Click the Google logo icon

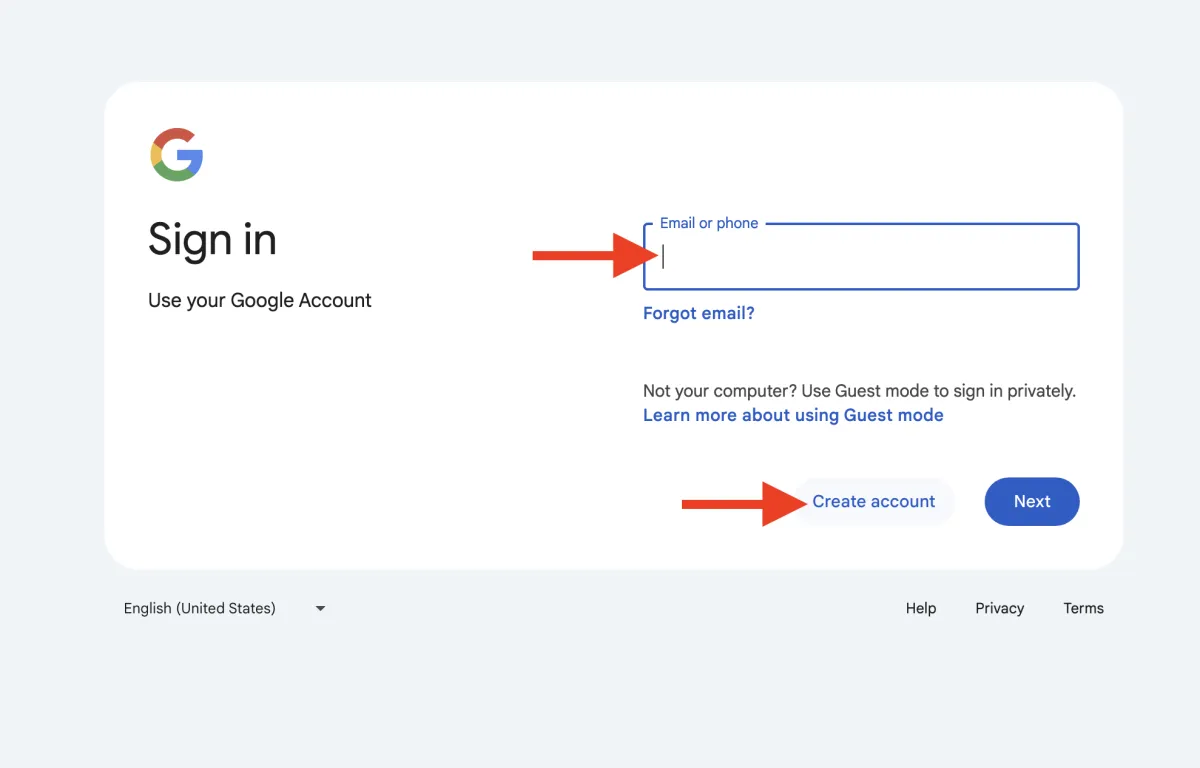177,154
